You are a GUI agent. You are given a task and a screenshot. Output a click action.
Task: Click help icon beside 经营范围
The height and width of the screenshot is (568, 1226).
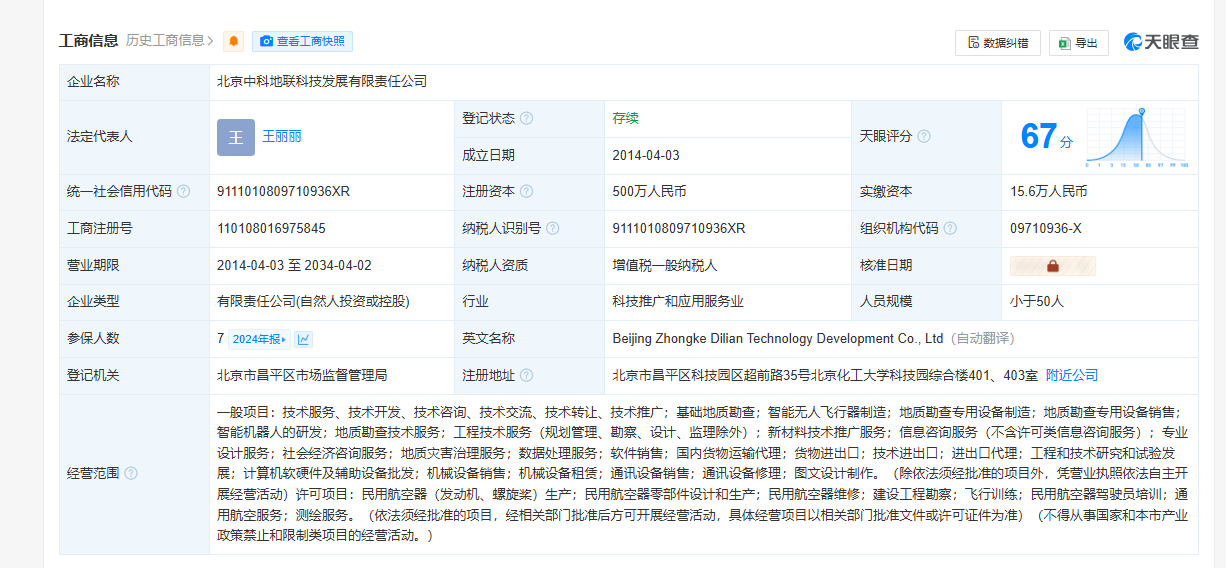click(x=131, y=474)
